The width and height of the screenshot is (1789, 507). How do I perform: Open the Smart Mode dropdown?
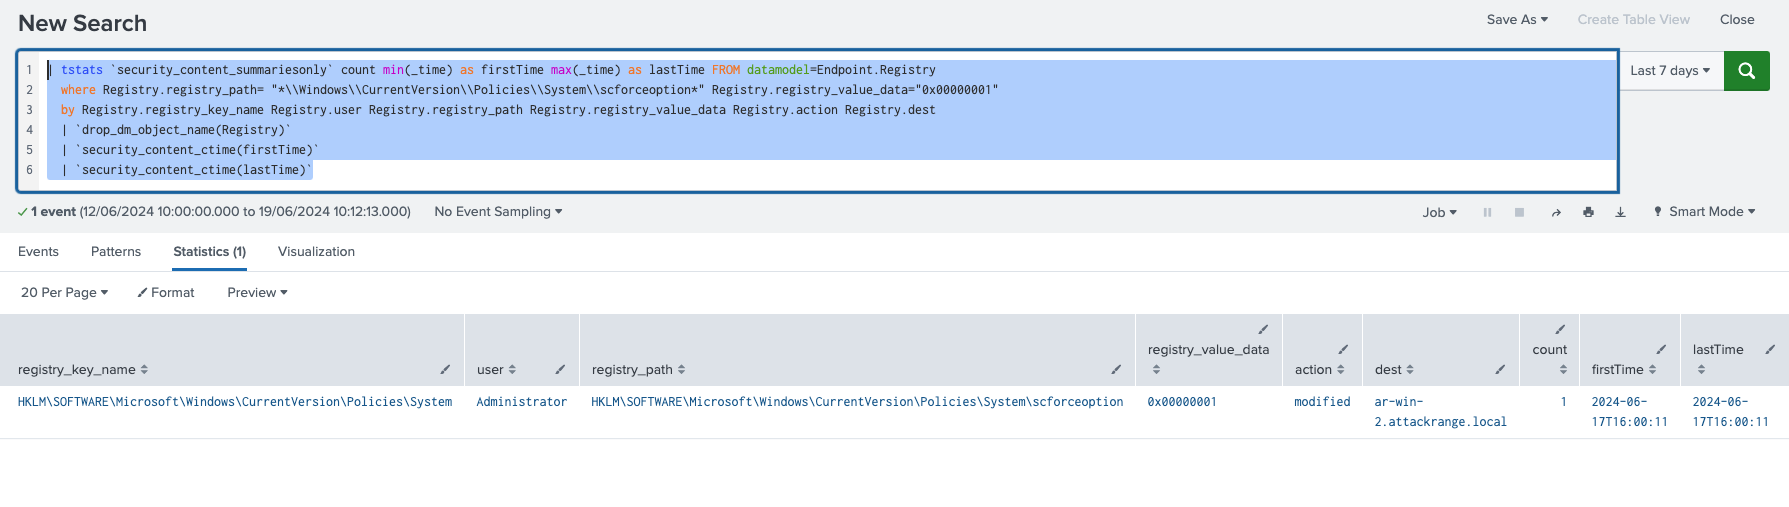(1704, 212)
